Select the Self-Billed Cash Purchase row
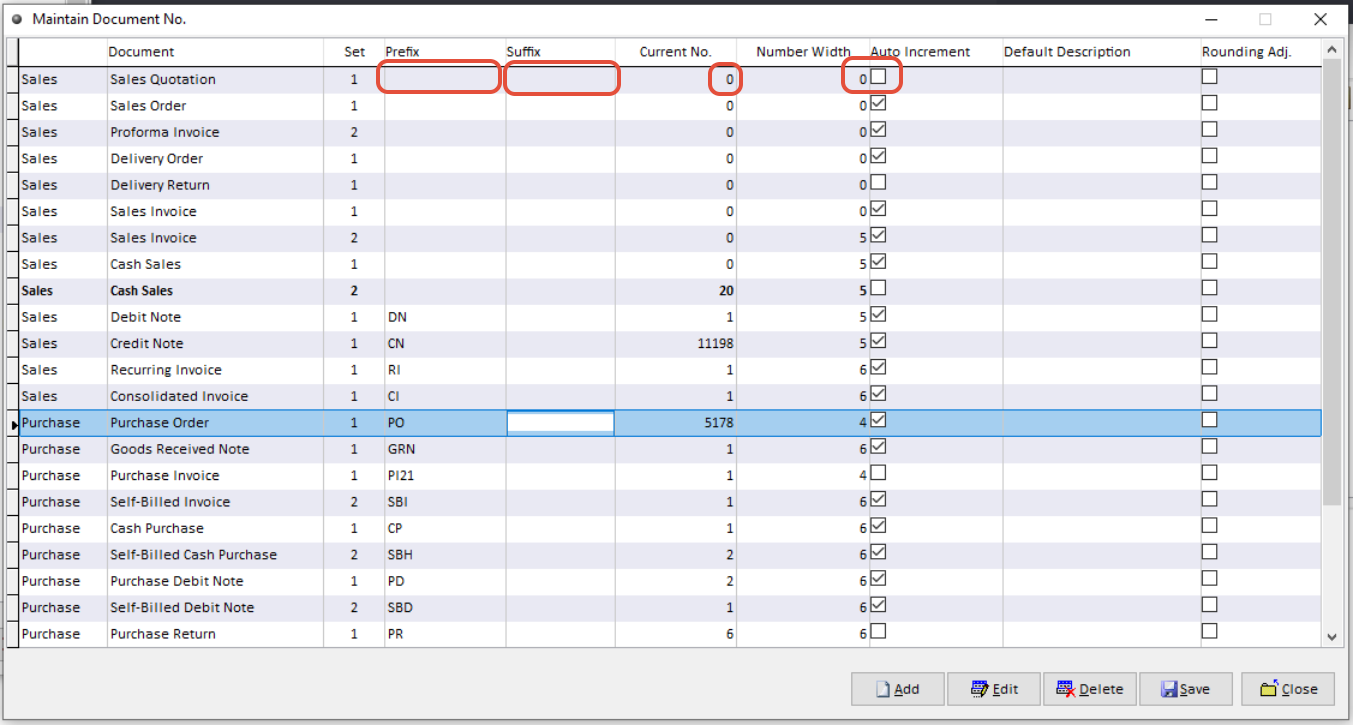The width and height of the screenshot is (1353, 725). click(670, 555)
